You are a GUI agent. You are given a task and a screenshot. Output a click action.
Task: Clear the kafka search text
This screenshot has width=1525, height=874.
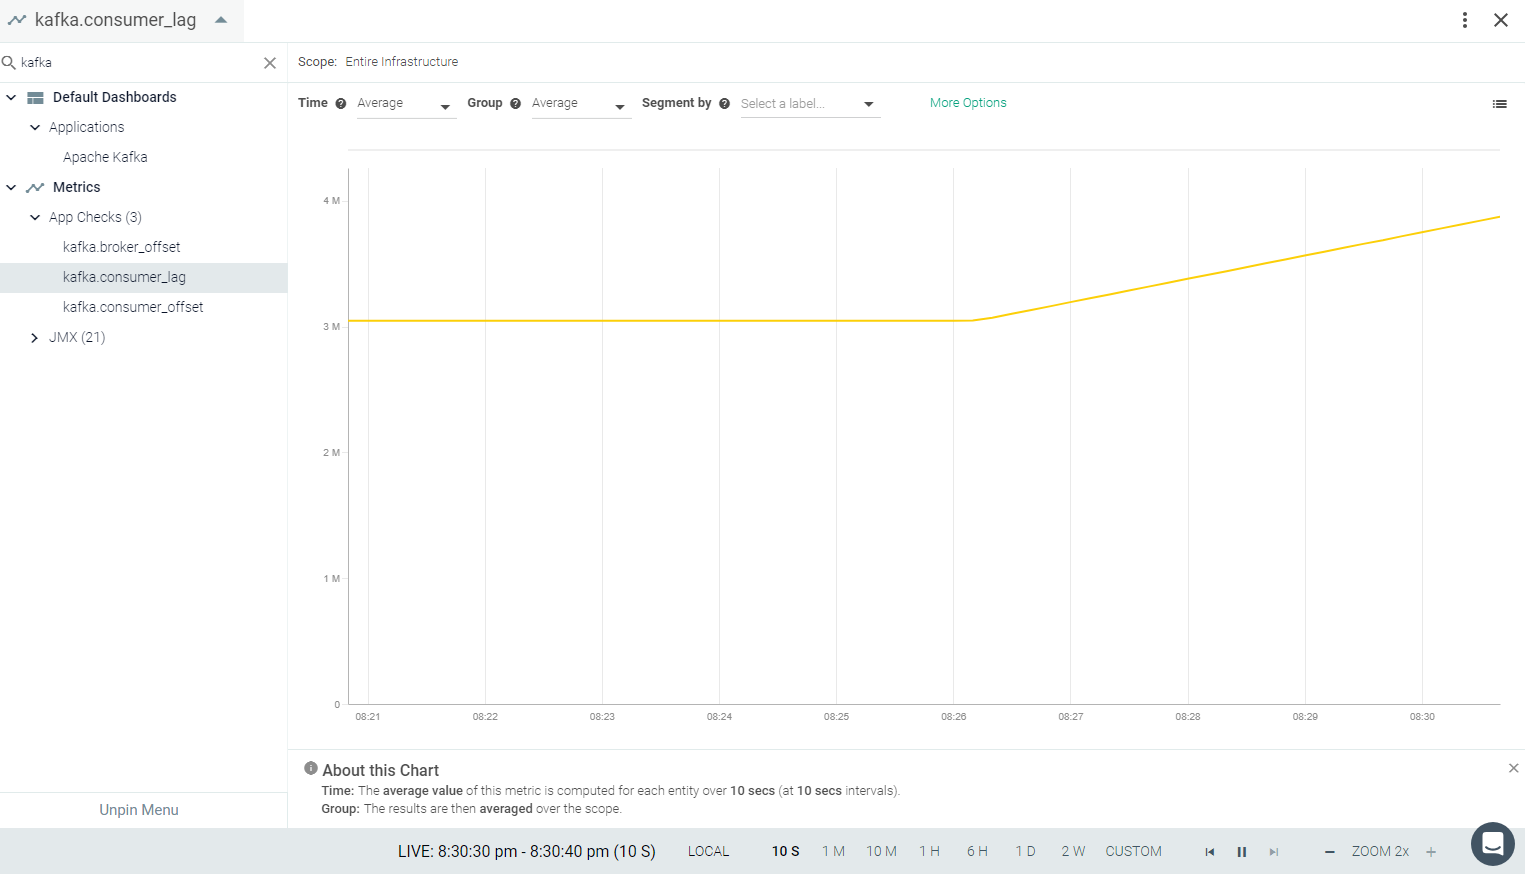coord(270,63)
